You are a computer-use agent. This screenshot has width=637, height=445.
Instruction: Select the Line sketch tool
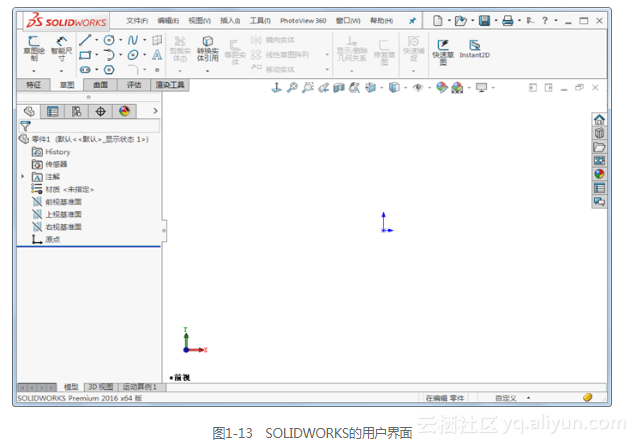click(85, 40)
